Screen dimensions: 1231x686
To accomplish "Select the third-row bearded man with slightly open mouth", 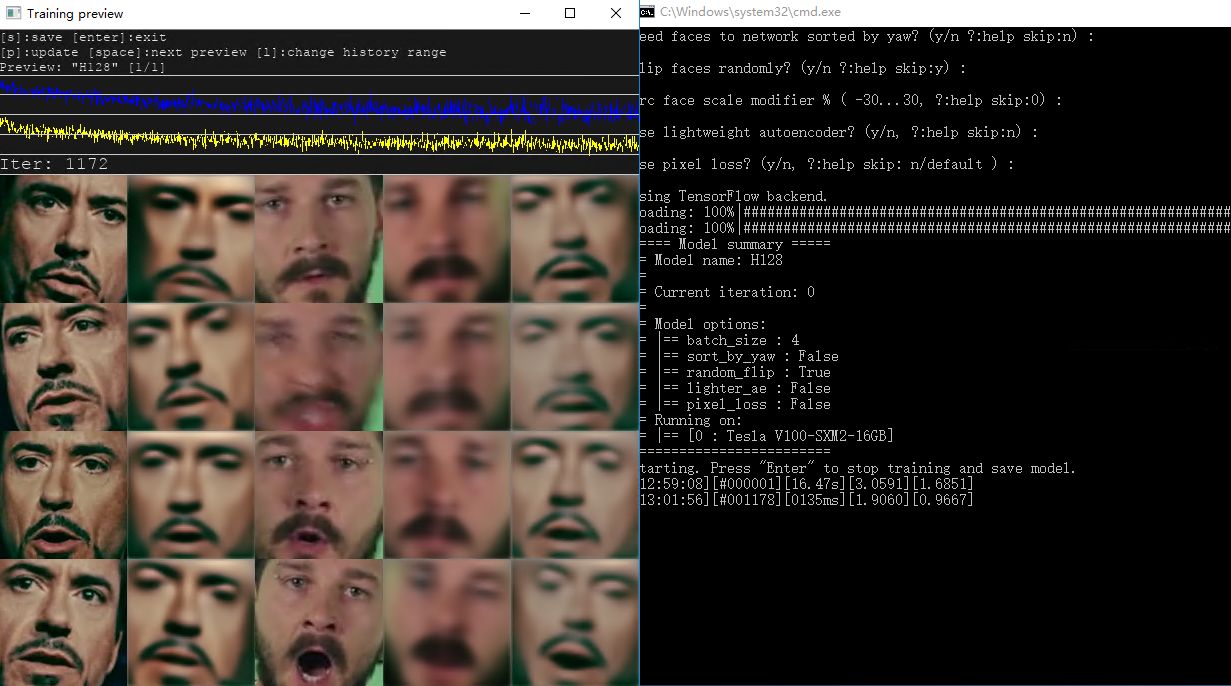I will (x=319, y=495).
